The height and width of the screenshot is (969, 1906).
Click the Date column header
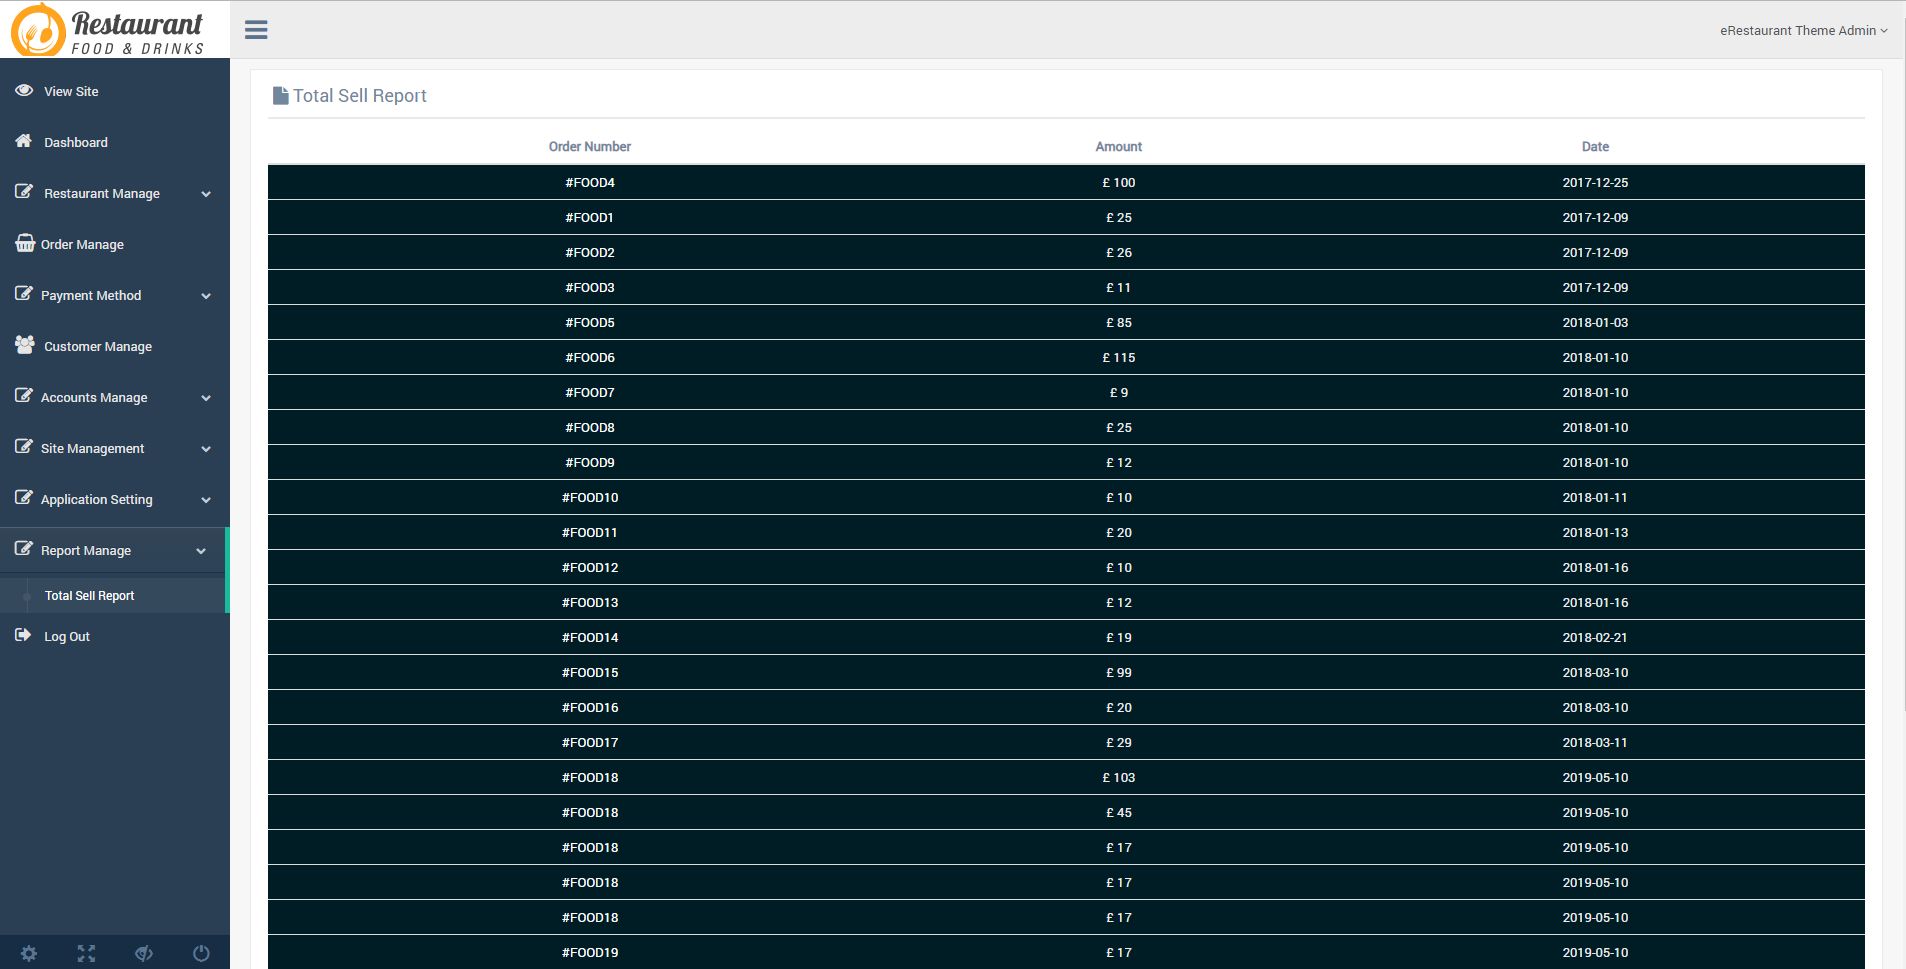[x=1595, y=146]
